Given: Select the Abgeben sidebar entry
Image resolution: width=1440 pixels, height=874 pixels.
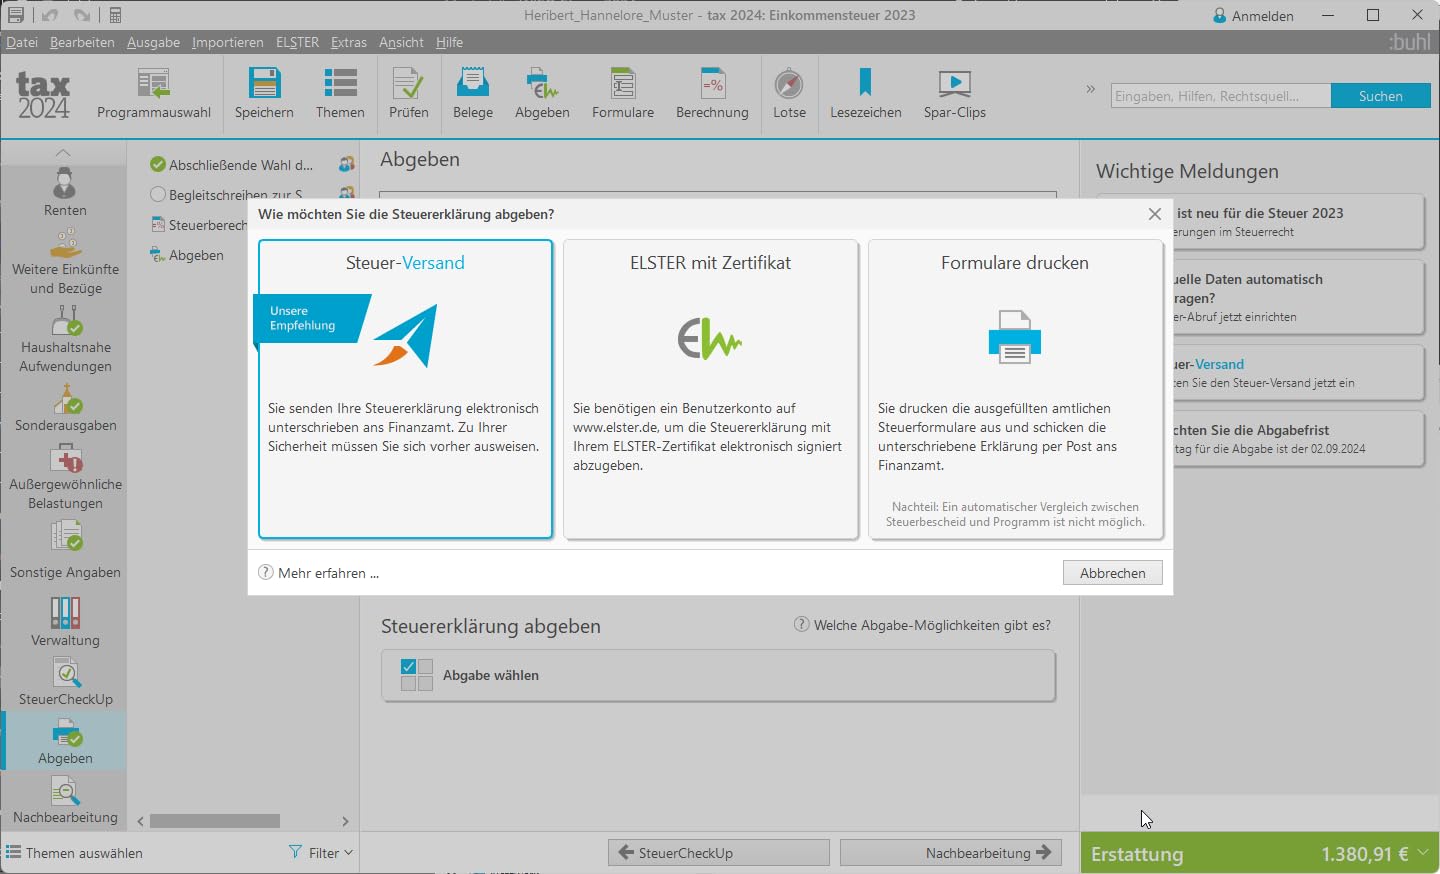Looking at the screenshot, I should (x=65, y=741).
